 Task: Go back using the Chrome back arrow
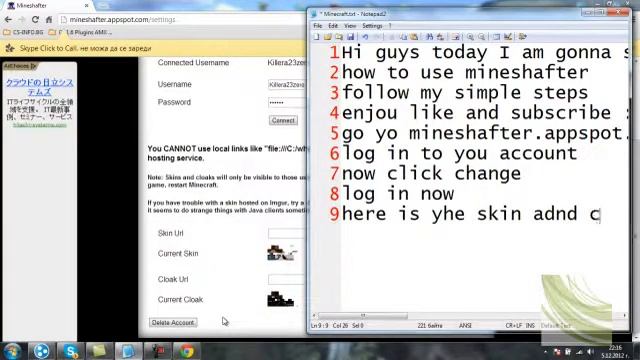tap(8, 20)
